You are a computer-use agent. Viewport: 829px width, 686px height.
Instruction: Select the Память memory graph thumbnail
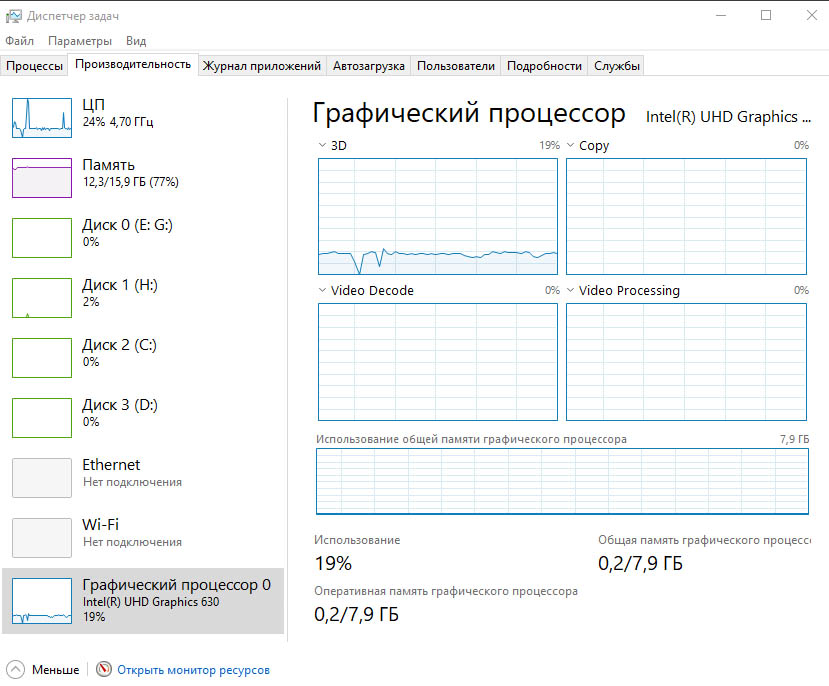coord(41,177)
